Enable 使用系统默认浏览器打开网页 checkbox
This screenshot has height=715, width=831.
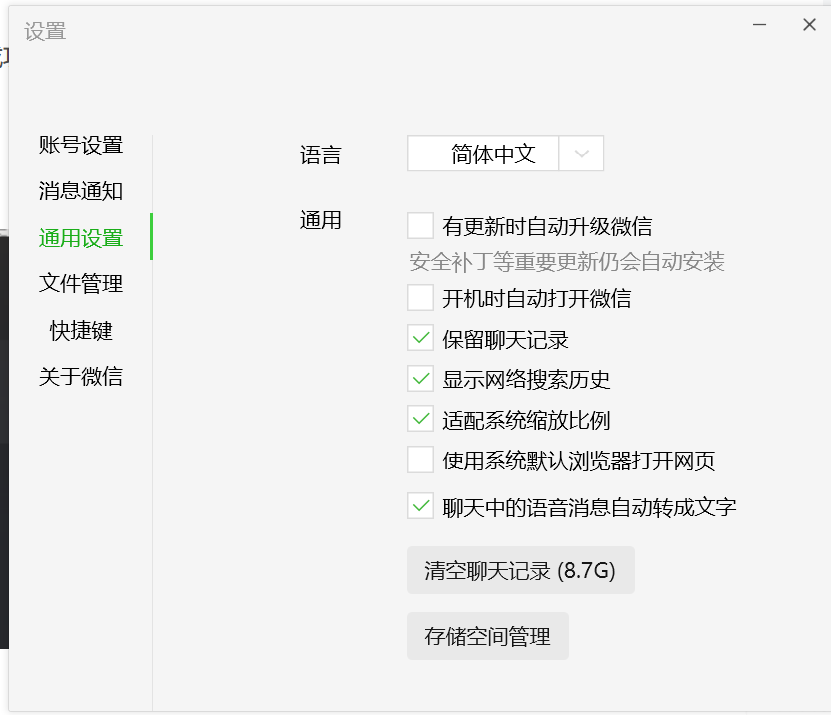420,460
